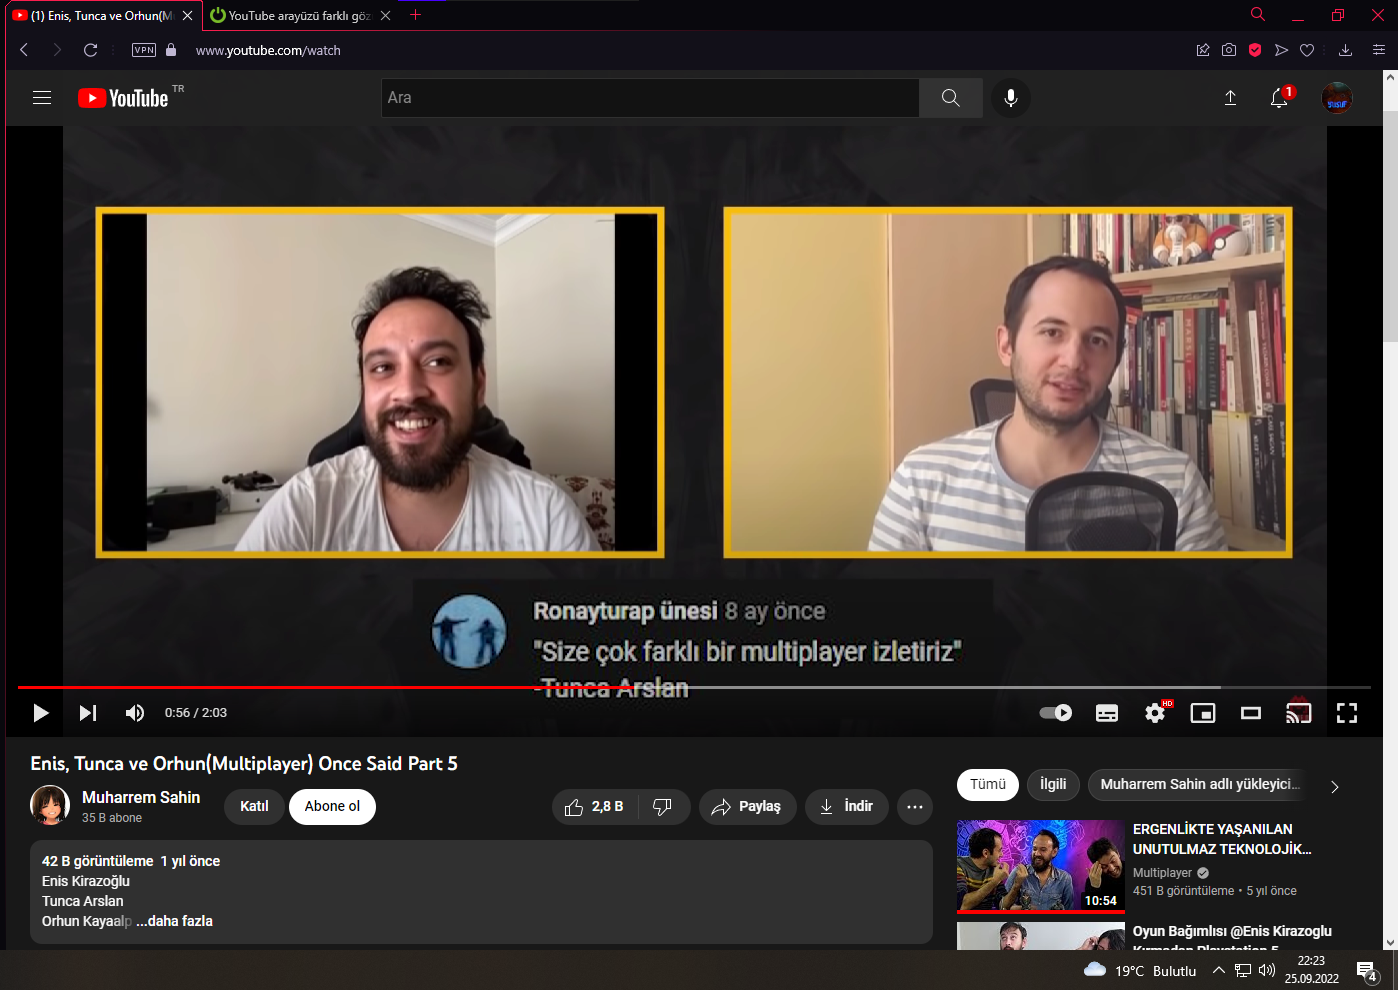Seek on the red video progress bar
1398x990 pixels.
694,688
